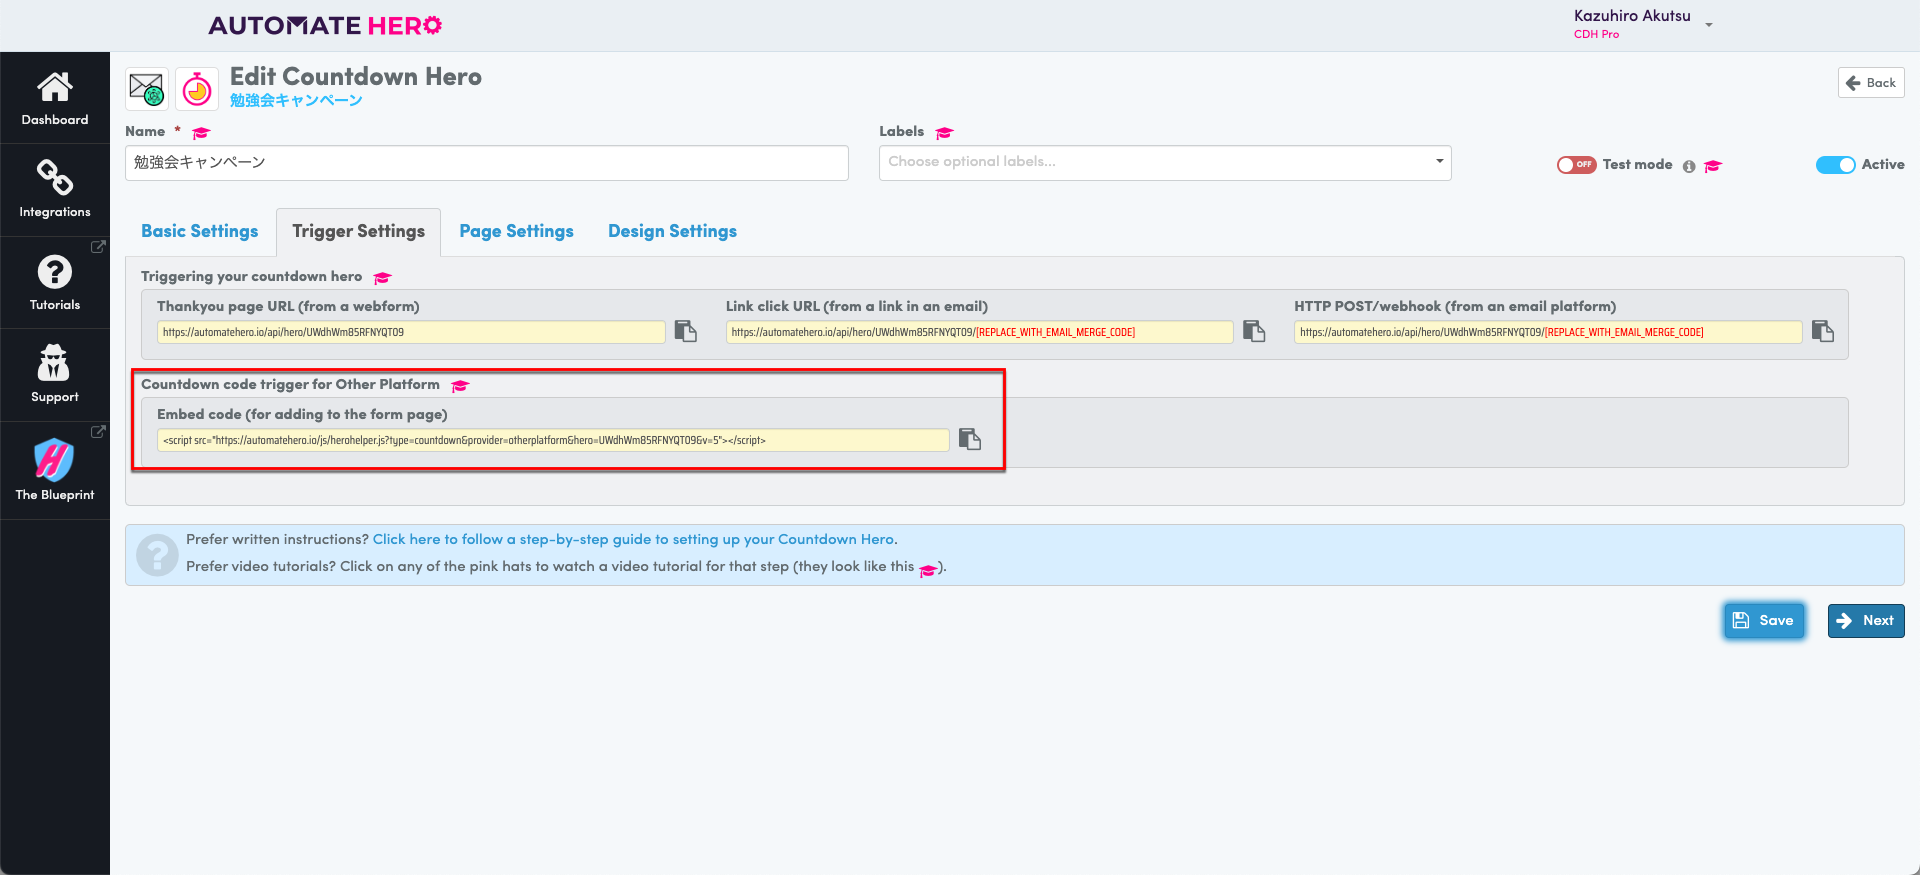Click the 勉強会キャンペーン subtitle link

pos(296,100)
